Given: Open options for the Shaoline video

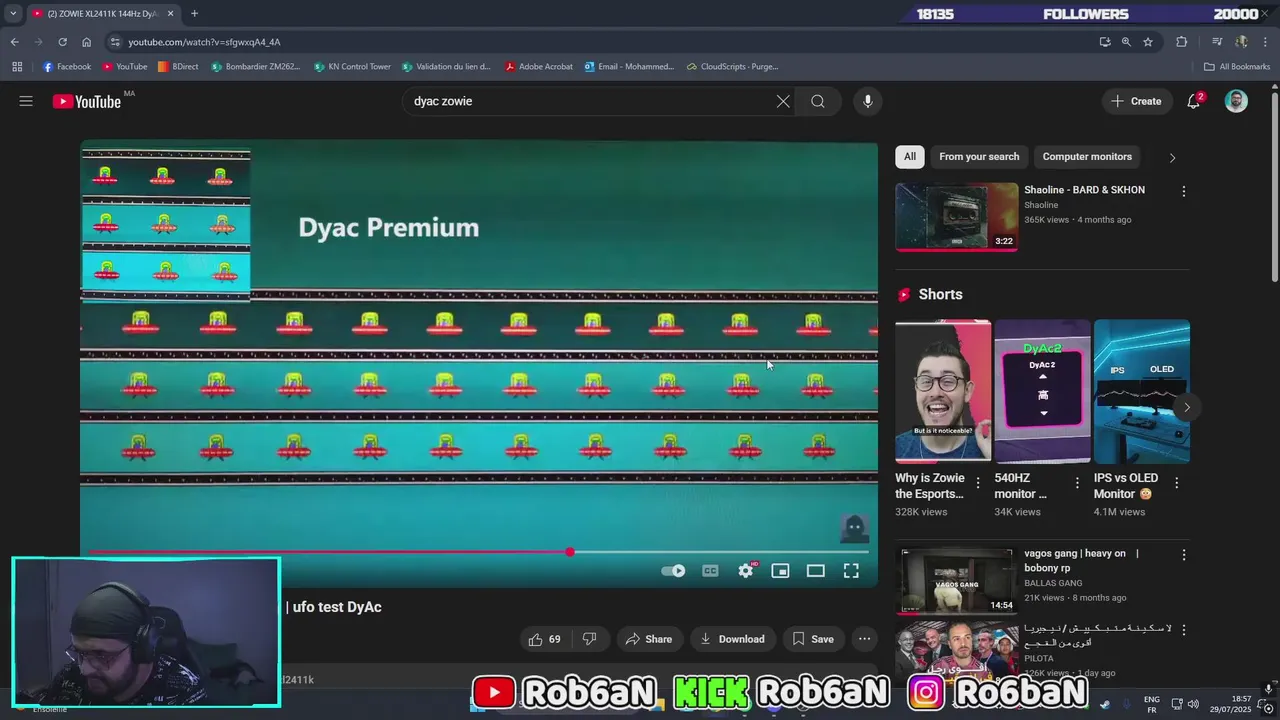Looking at the screenshot, I should [1184, 191].
